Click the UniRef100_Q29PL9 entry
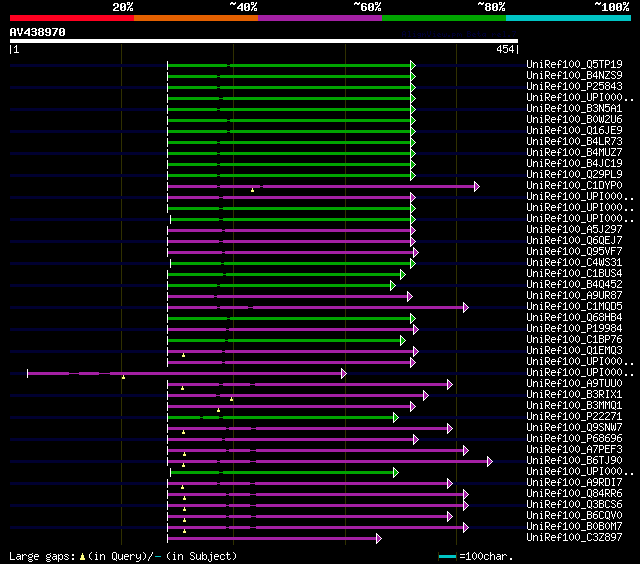The width and height of the screenshot is (640, 564). [574, 175]
